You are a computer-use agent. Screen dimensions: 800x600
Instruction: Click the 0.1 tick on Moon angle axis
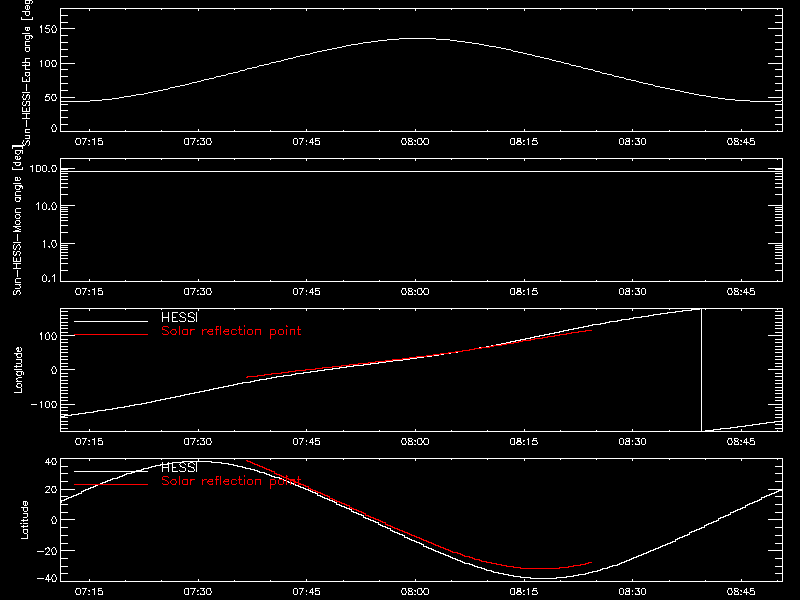49,279
